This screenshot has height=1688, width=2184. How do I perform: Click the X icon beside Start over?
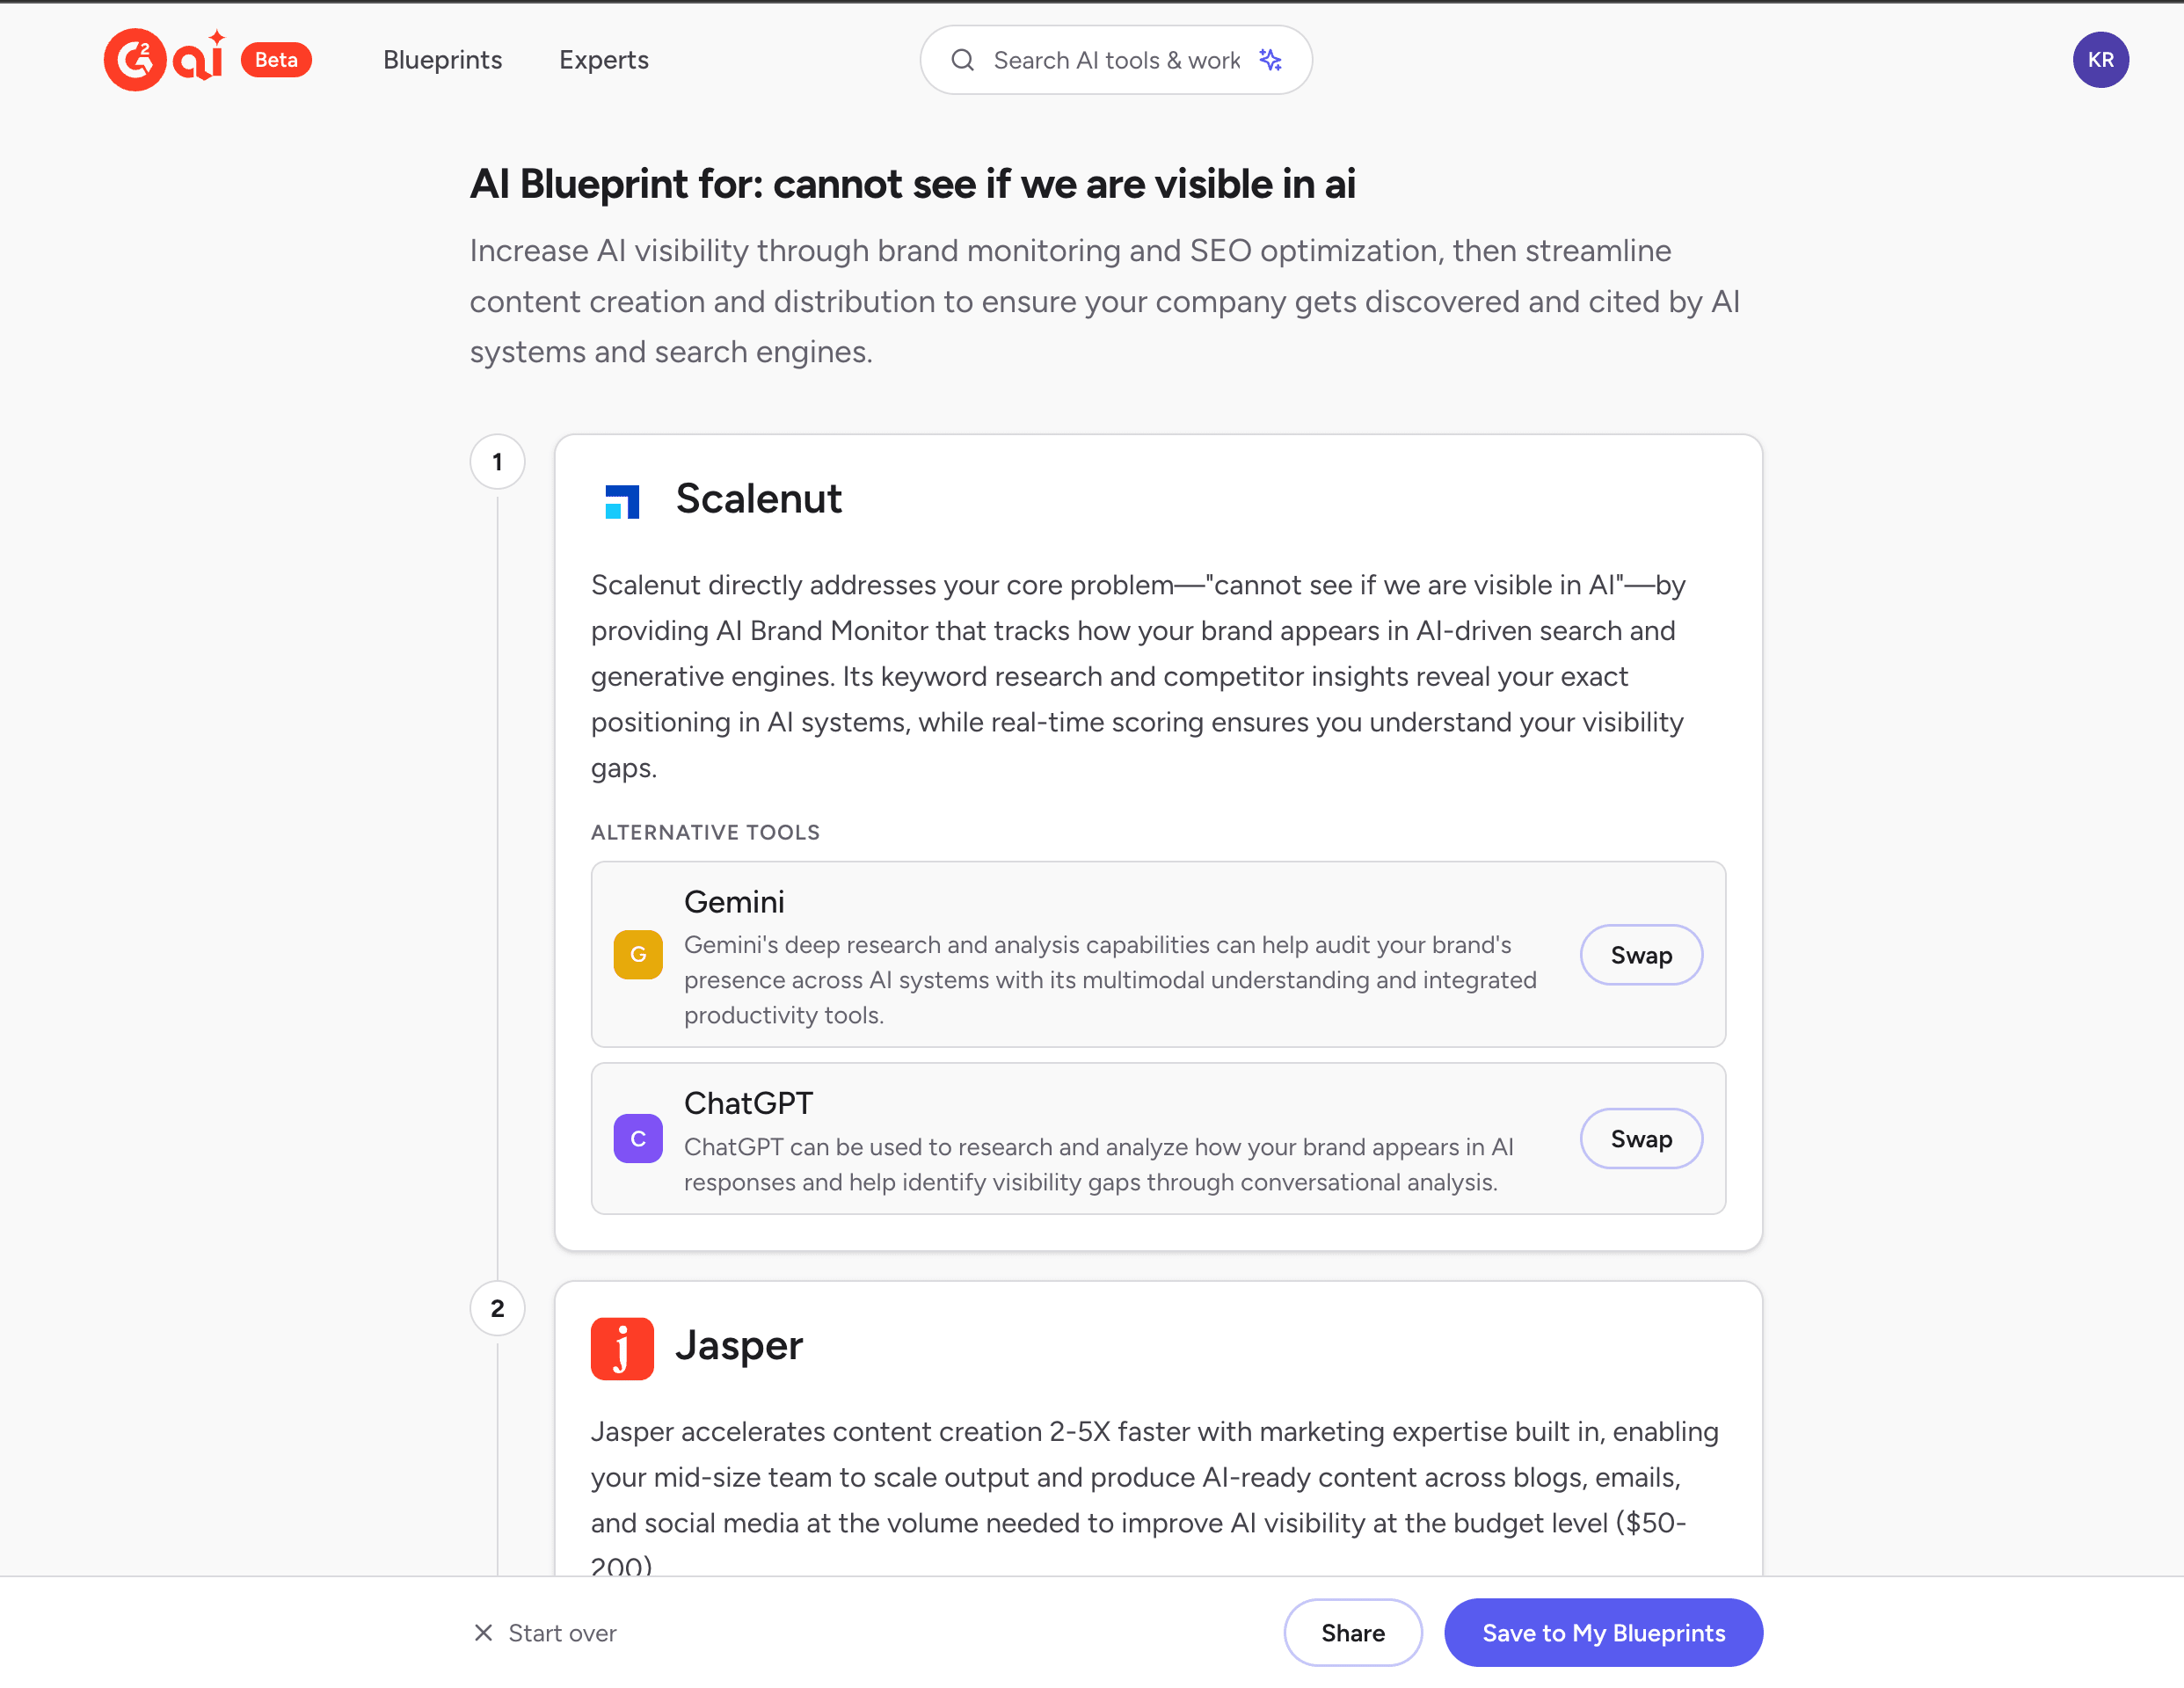pos(483,1632)
